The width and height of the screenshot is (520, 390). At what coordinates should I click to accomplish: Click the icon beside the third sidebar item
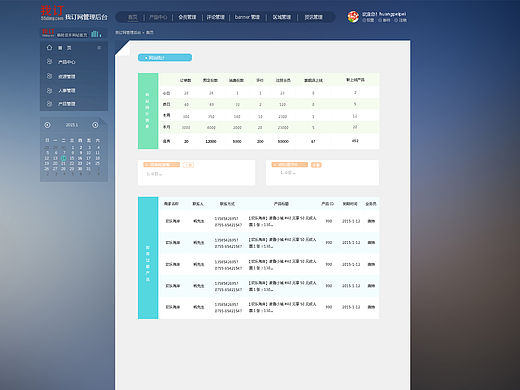(49, 76)
